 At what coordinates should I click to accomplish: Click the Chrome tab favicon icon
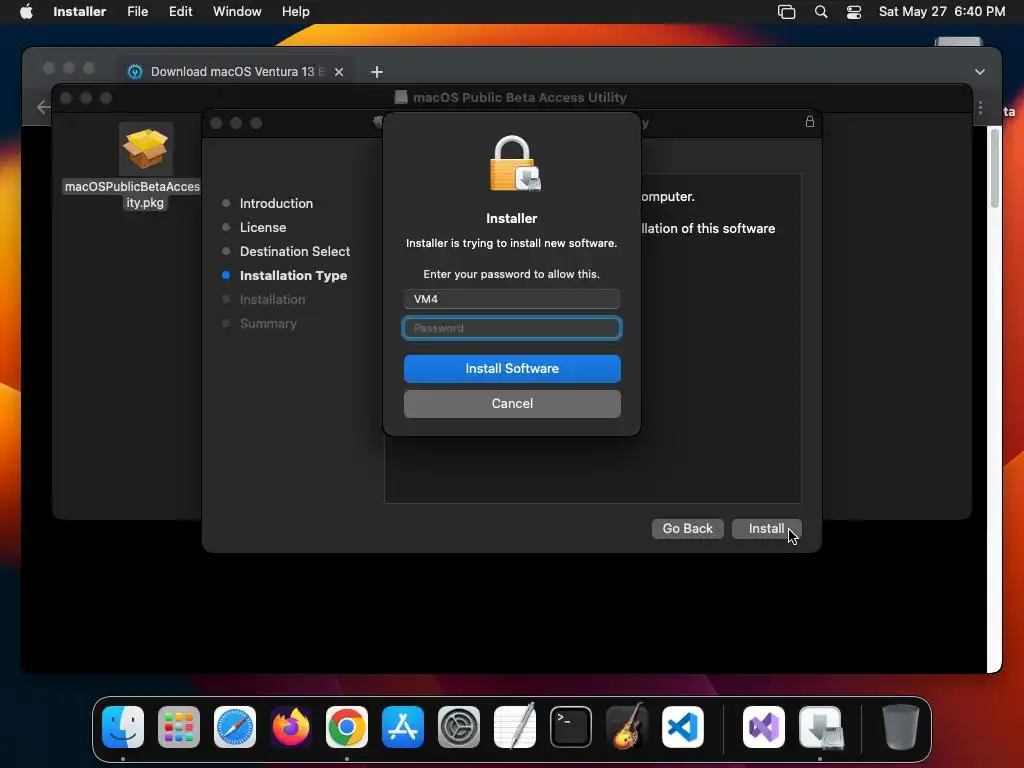[x=135, y=72]
